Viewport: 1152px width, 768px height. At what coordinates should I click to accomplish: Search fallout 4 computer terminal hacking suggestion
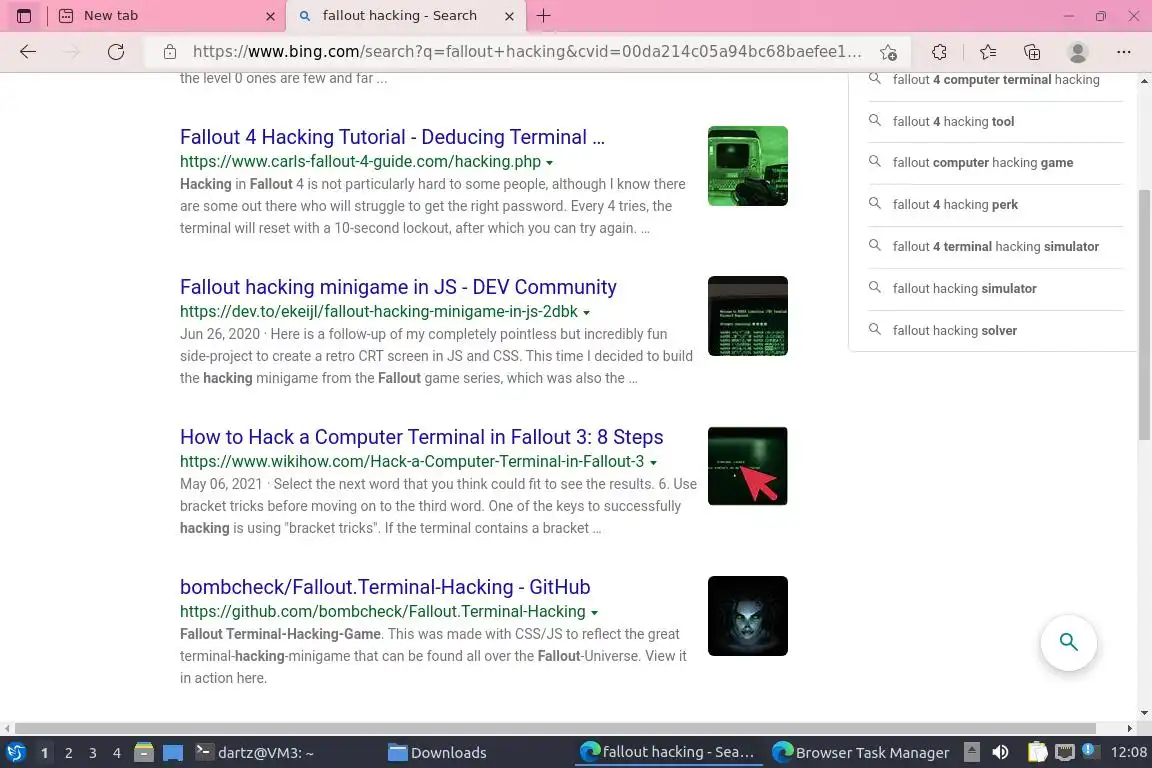(996, 79)
